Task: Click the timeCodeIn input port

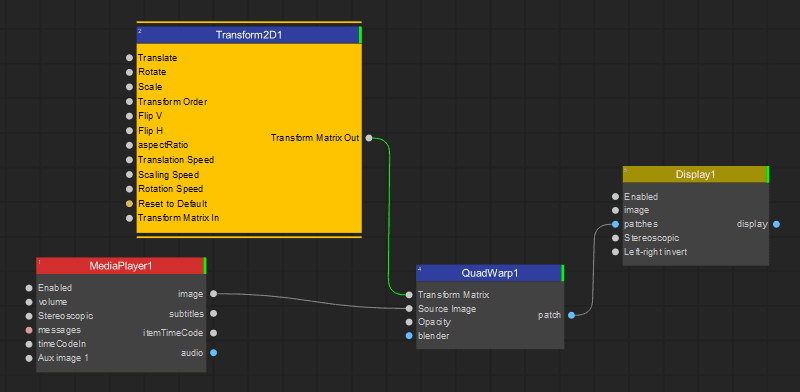Action: pos(29,344)
